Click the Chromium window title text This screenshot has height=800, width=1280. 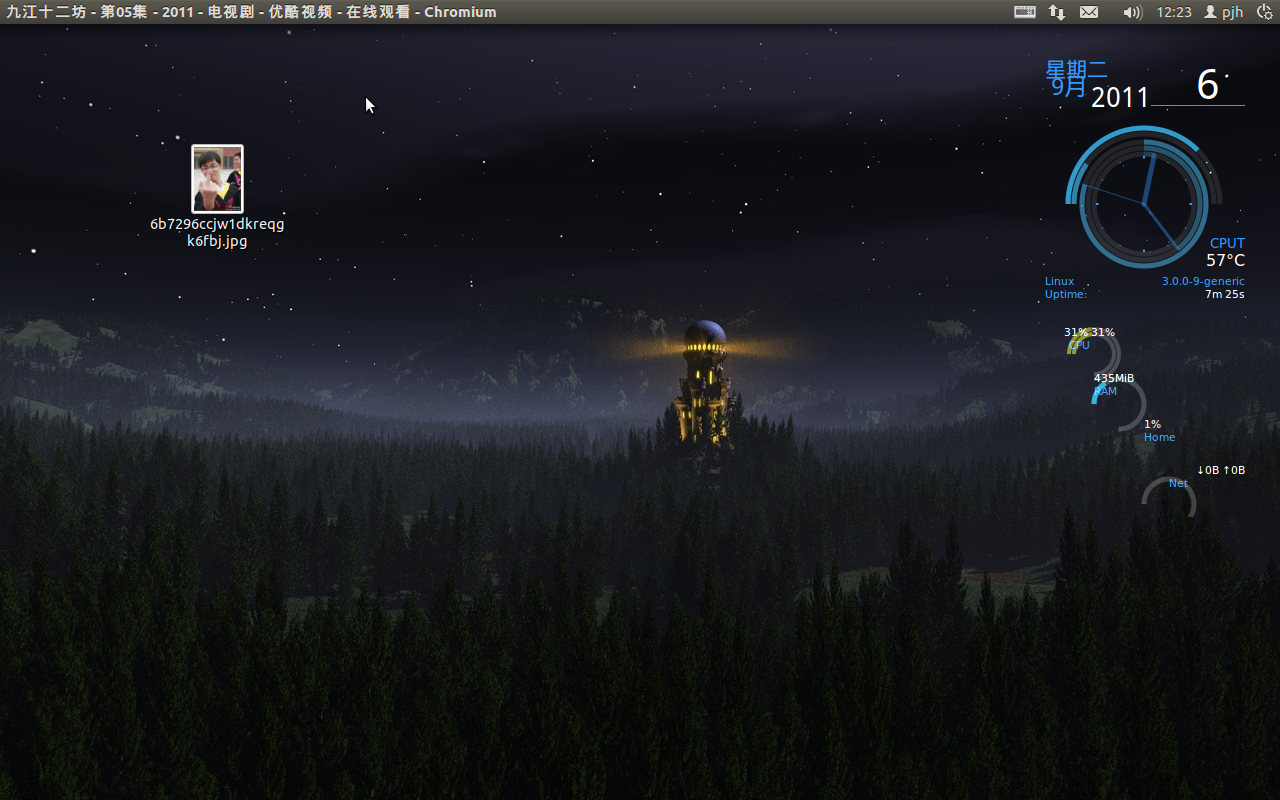click(x=251, y=12)
